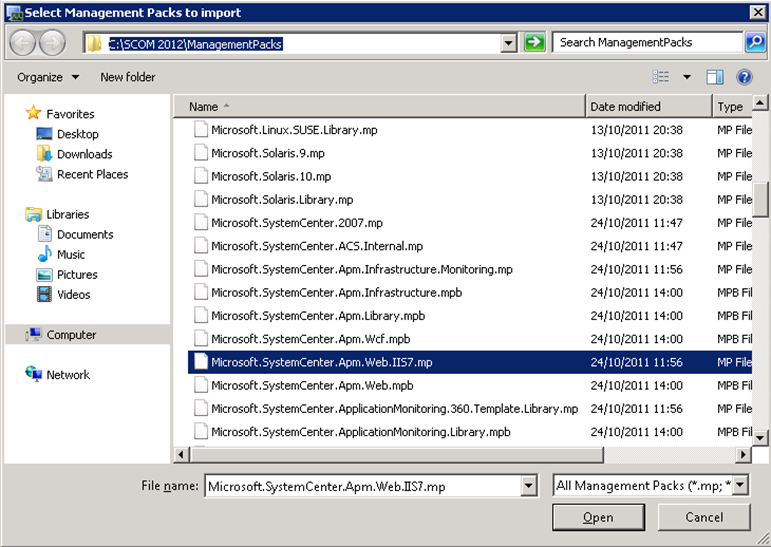771x547 pixels.
Task: Select Microsoft.SystemCenter.Apm.Infrastructure.Monitoring.mp file
Action: coord(362,269)
